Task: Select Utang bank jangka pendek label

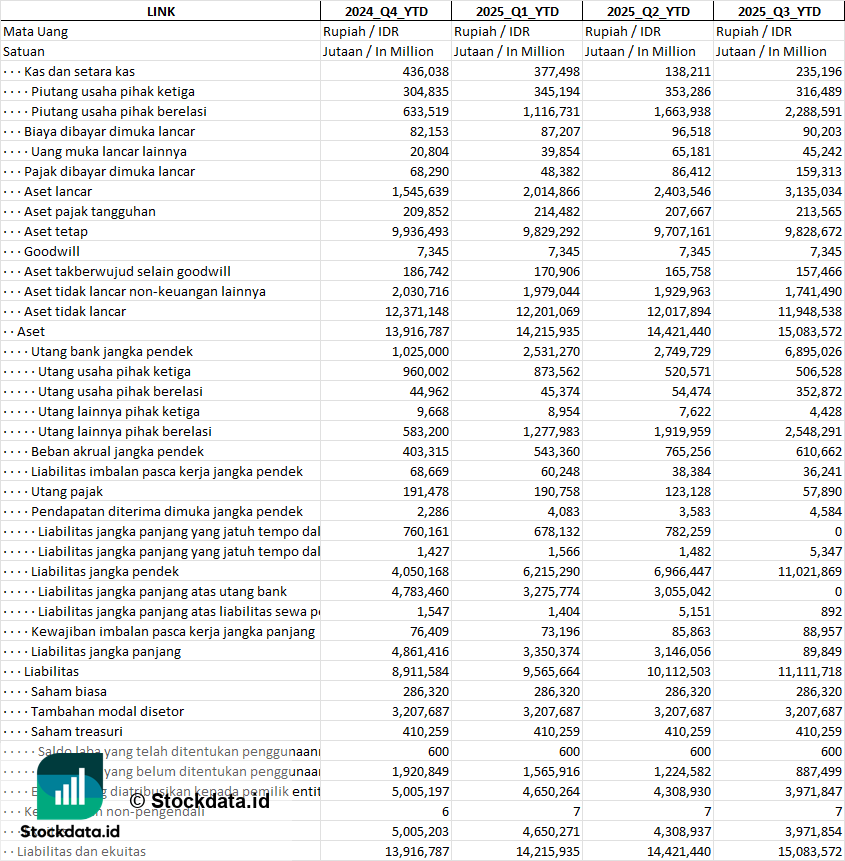Action: (111, 351)
